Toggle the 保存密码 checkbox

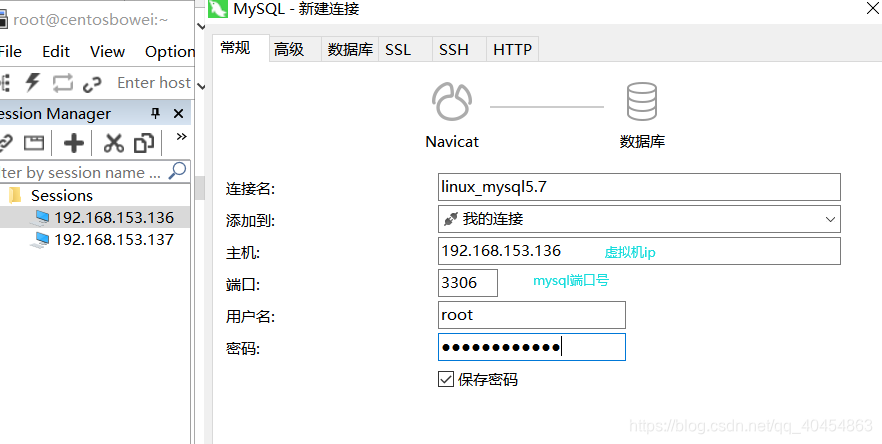click(x=446, y=379)
